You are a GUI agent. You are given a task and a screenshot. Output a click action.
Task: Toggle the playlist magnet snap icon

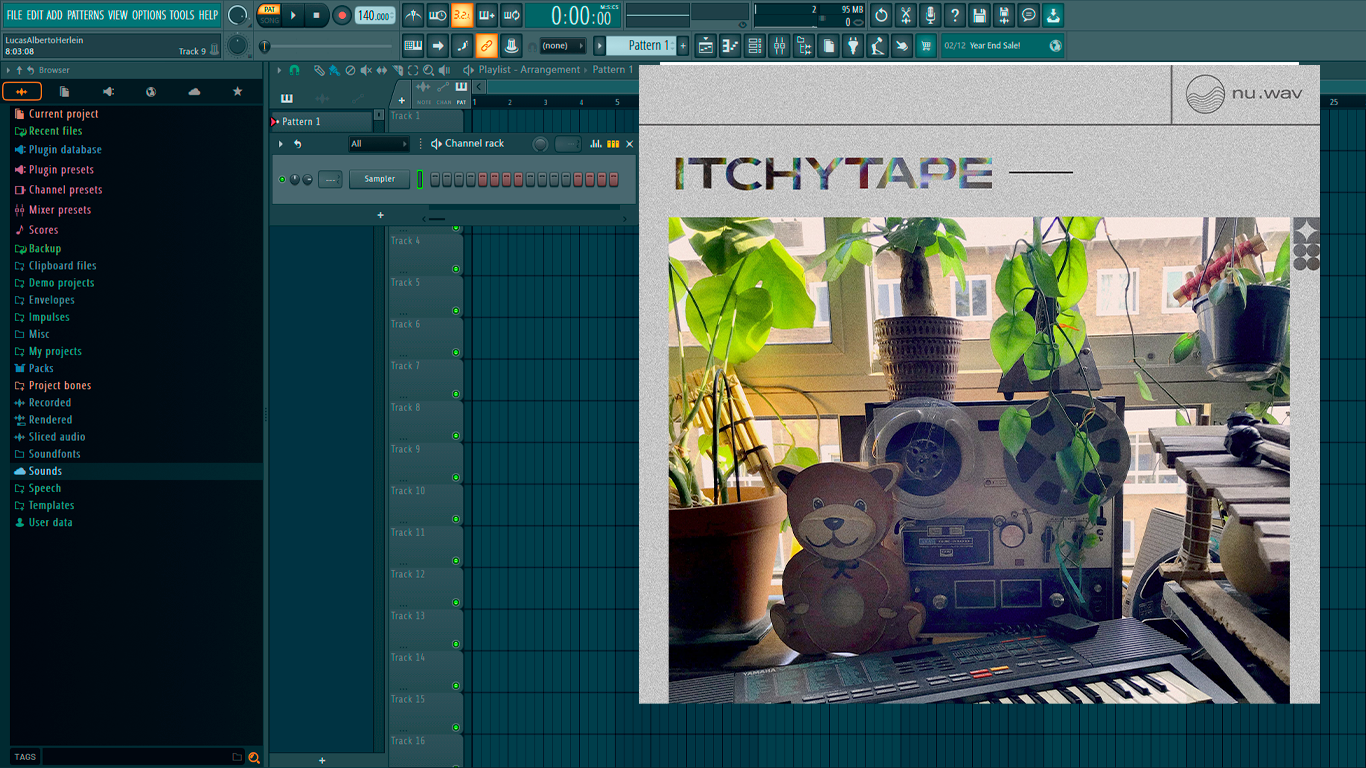click(x=294, y=70)
